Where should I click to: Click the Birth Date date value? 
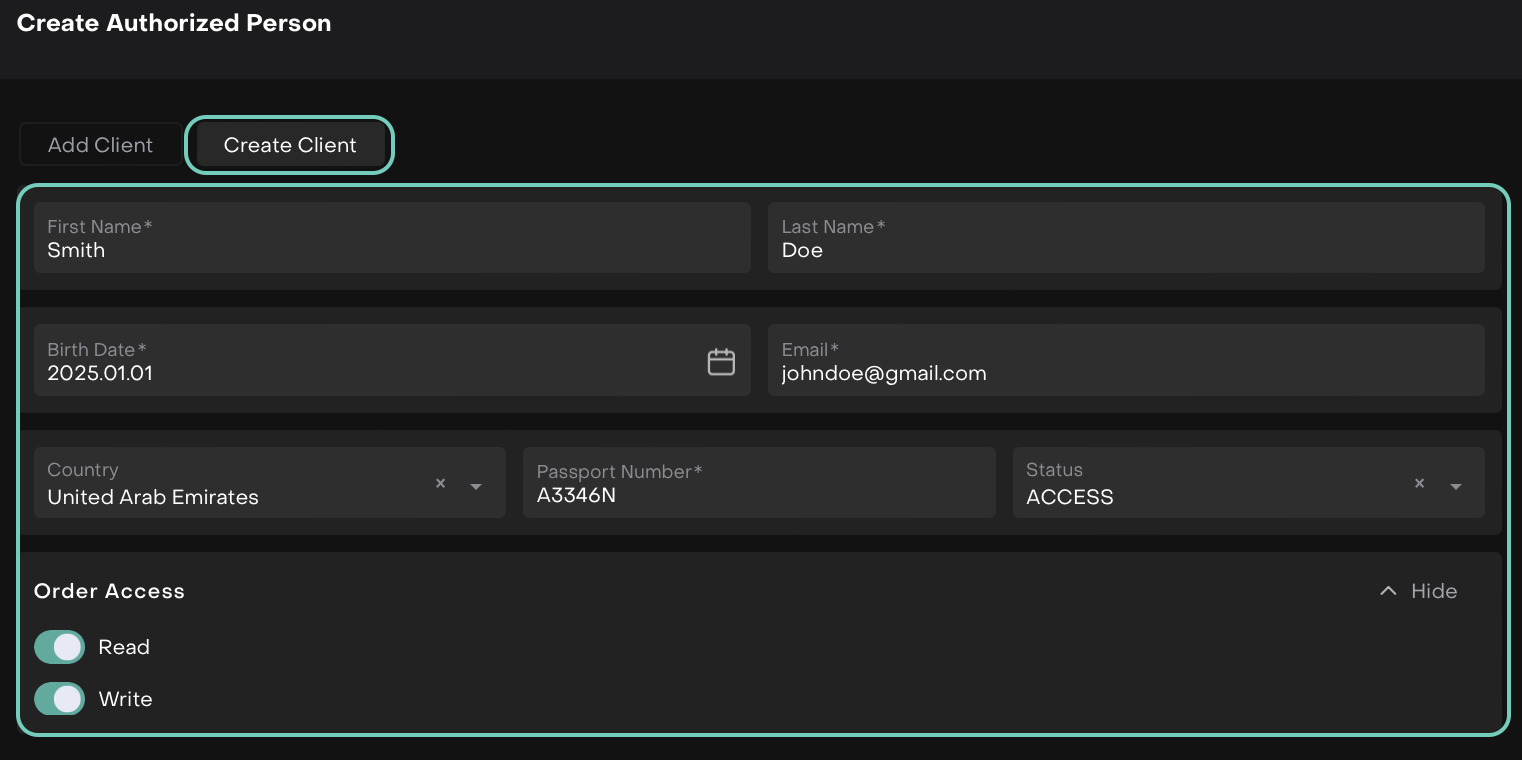(100, 373)
